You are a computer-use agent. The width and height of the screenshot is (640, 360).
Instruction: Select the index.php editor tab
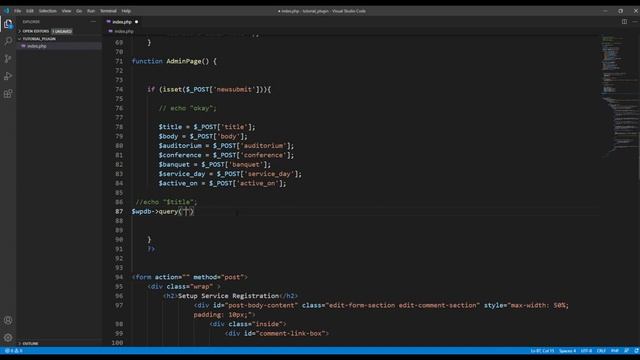[122, 22]
